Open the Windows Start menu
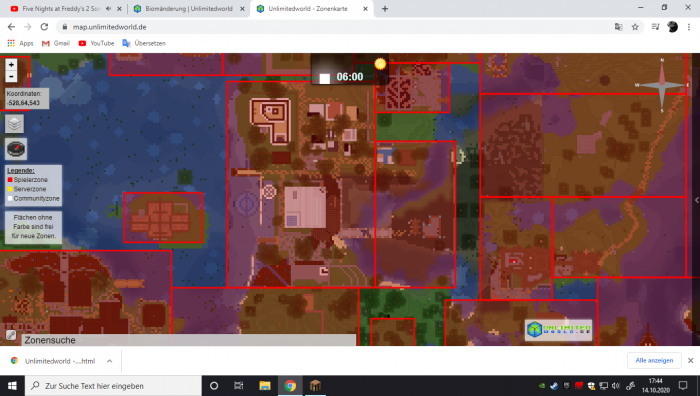 (12, 386)
